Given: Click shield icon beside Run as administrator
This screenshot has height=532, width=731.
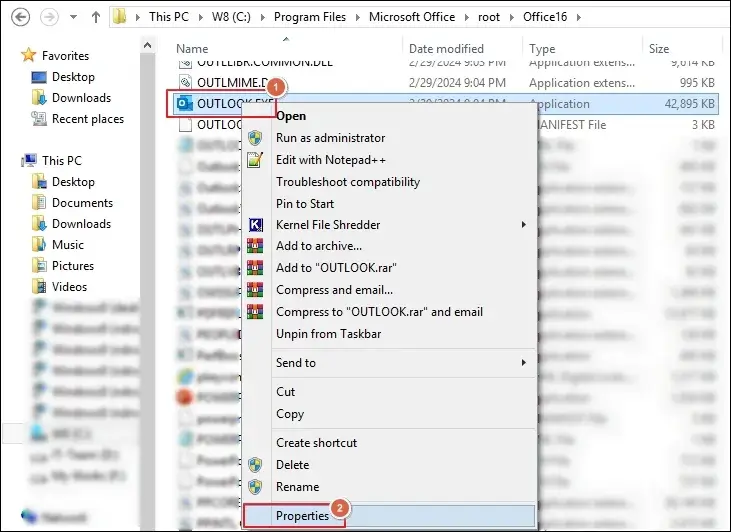Looking at the screenshot, I should [x=255, y=138].
